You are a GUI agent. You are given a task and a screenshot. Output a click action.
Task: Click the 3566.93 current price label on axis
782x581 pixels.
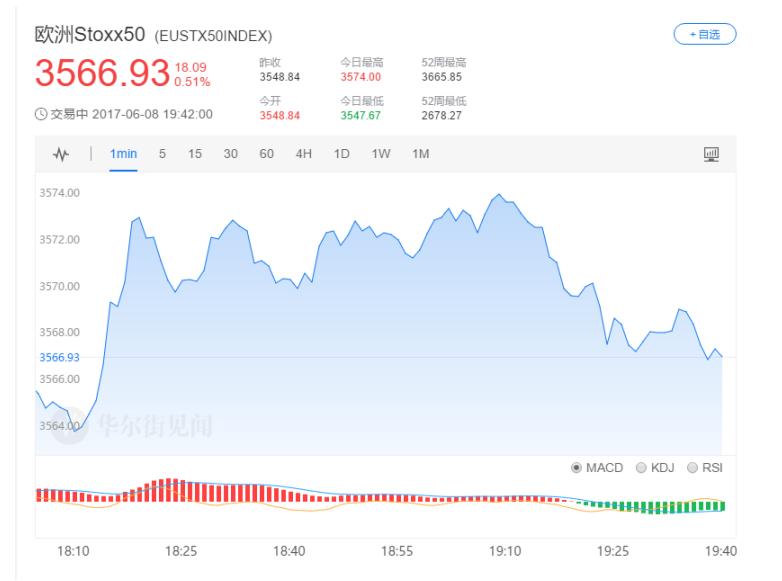tap(59, 357)
